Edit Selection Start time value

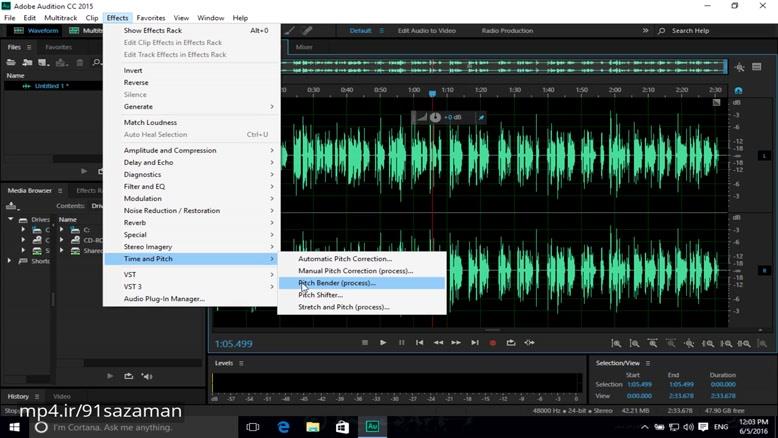(x=640, y=384)
